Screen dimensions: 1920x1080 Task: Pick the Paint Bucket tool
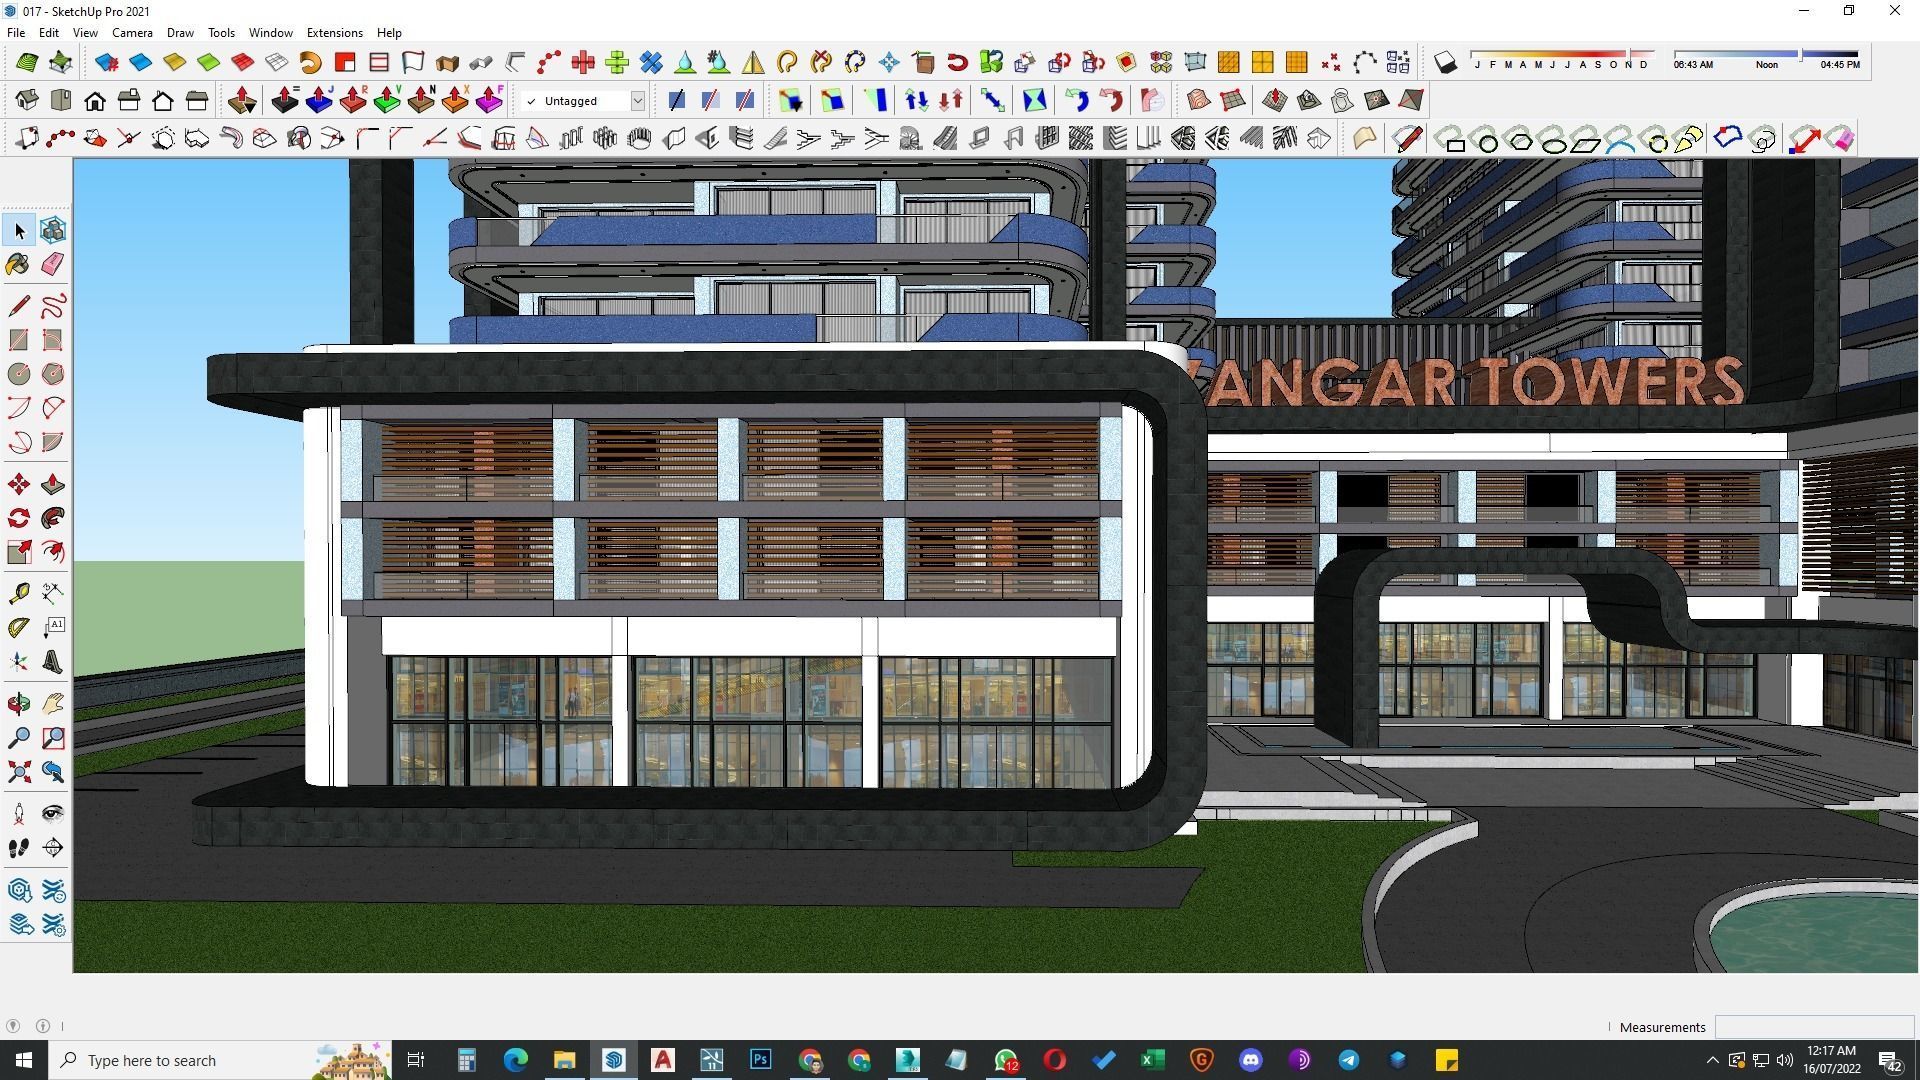click(x=19, y=264)
